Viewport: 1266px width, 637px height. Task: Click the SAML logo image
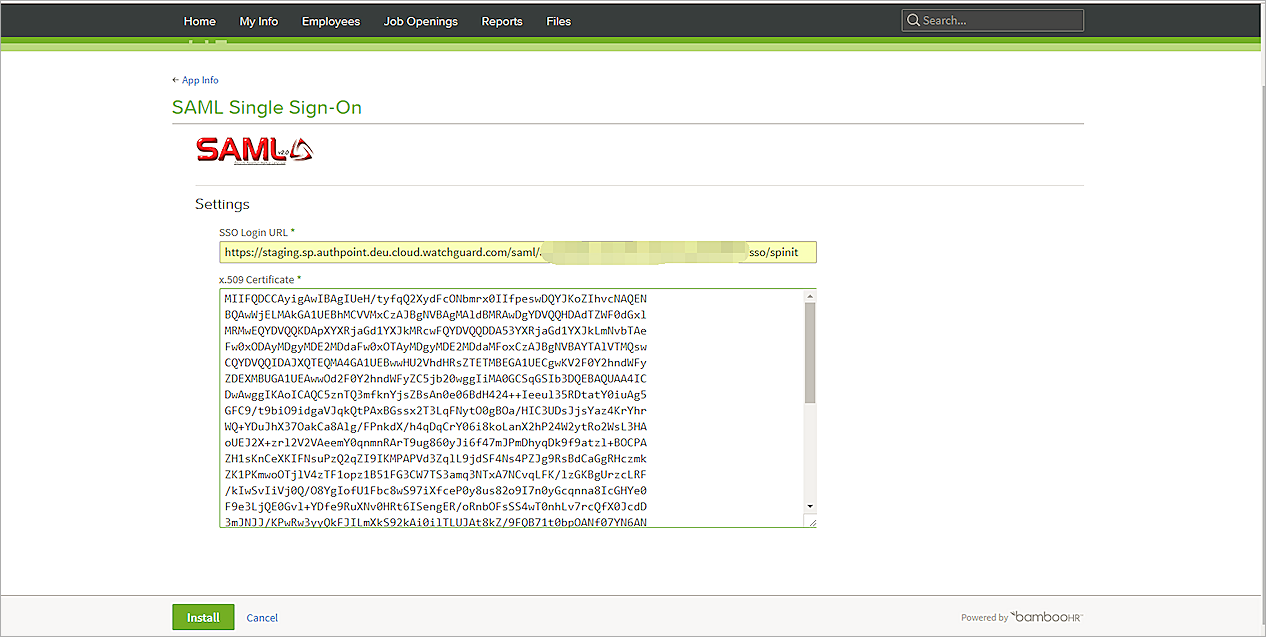coord(255,150)
